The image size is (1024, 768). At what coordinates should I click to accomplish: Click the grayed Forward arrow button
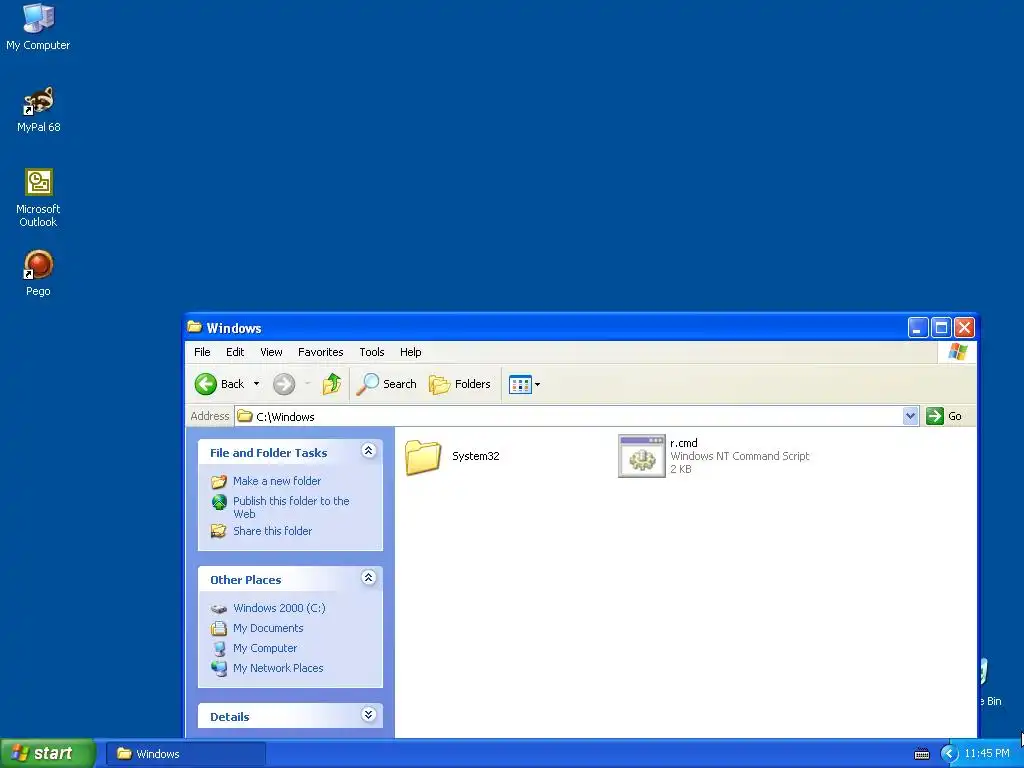tap(283, 384)
